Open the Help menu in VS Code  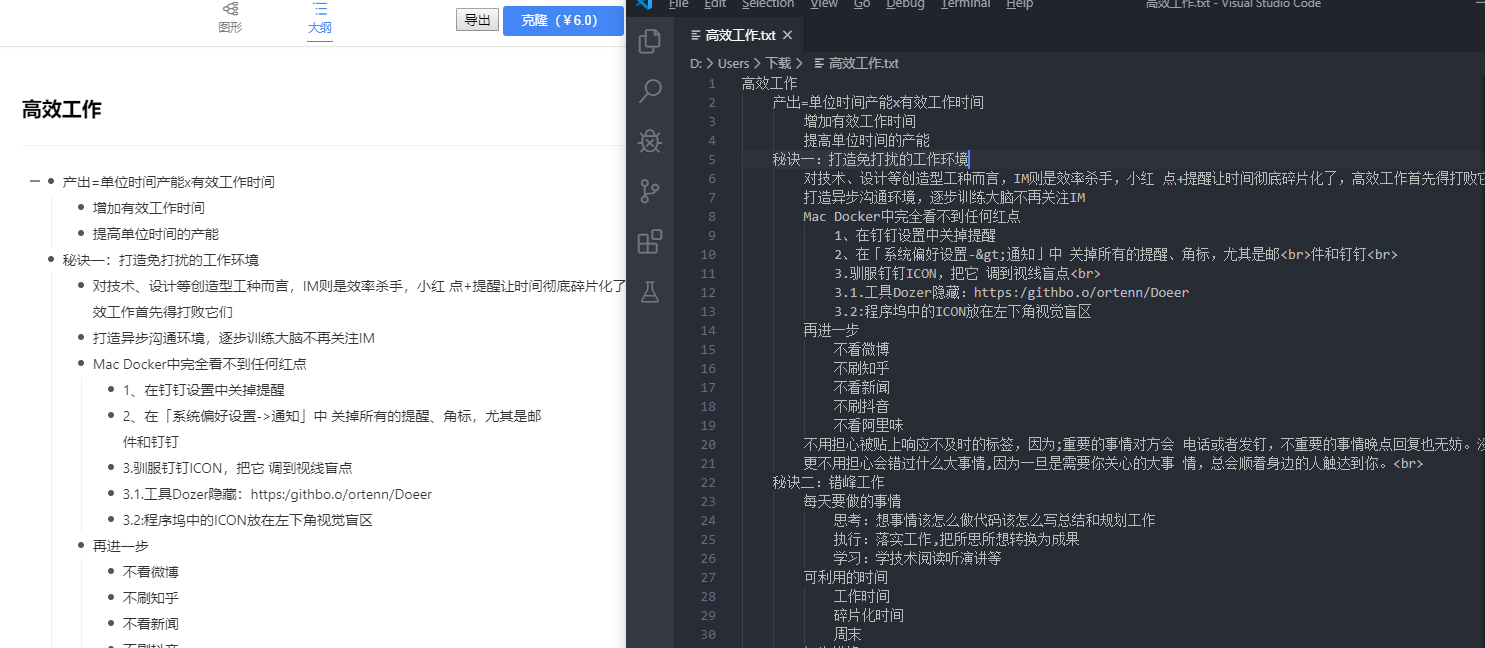(x=1019, y=4)
